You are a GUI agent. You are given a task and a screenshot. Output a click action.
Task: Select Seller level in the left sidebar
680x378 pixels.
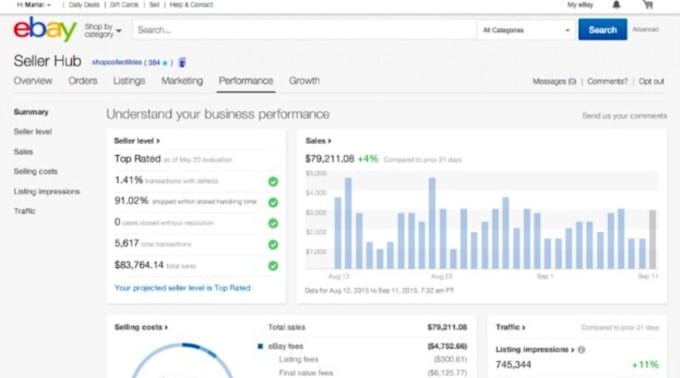coord(33,132)
